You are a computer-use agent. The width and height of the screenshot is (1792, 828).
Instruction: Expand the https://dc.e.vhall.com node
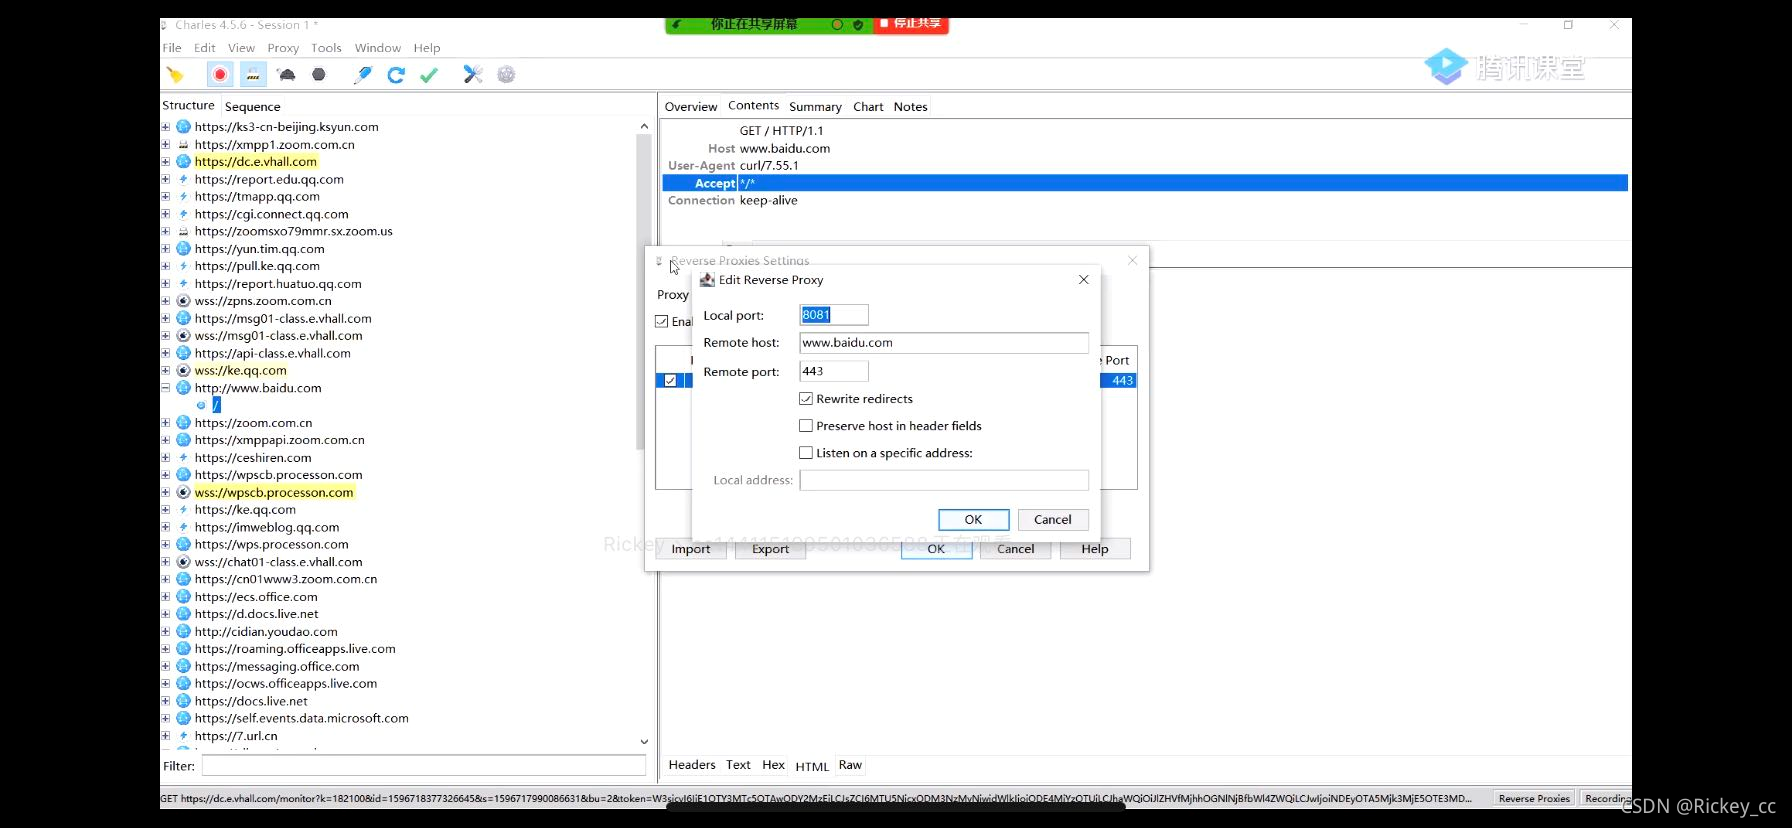[x=166, y=162]
